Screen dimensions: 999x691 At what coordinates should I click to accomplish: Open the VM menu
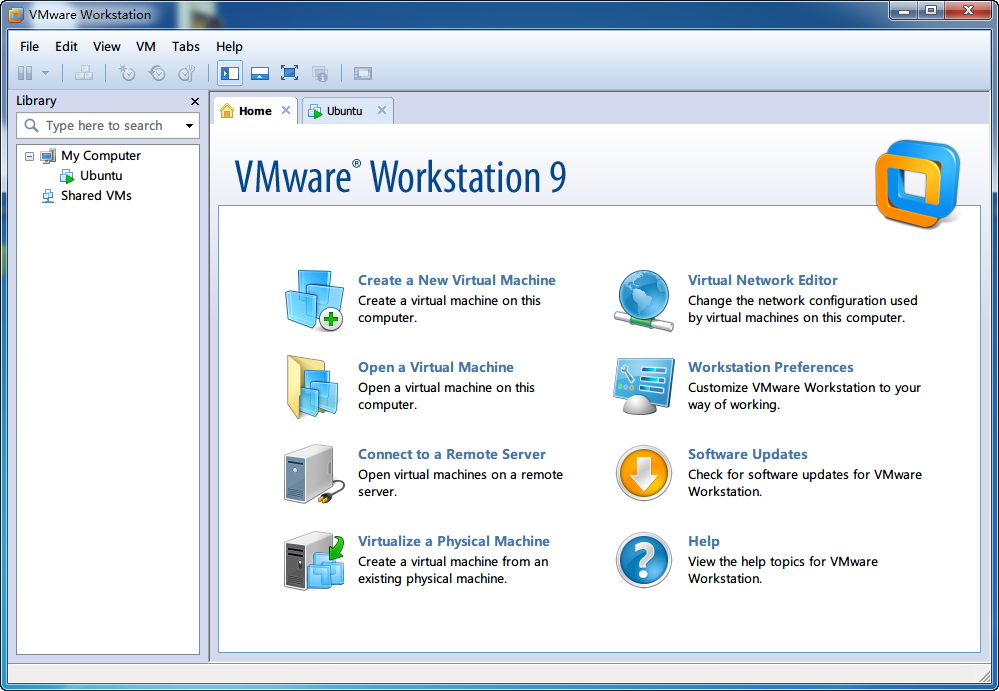(x=146, y=46)
